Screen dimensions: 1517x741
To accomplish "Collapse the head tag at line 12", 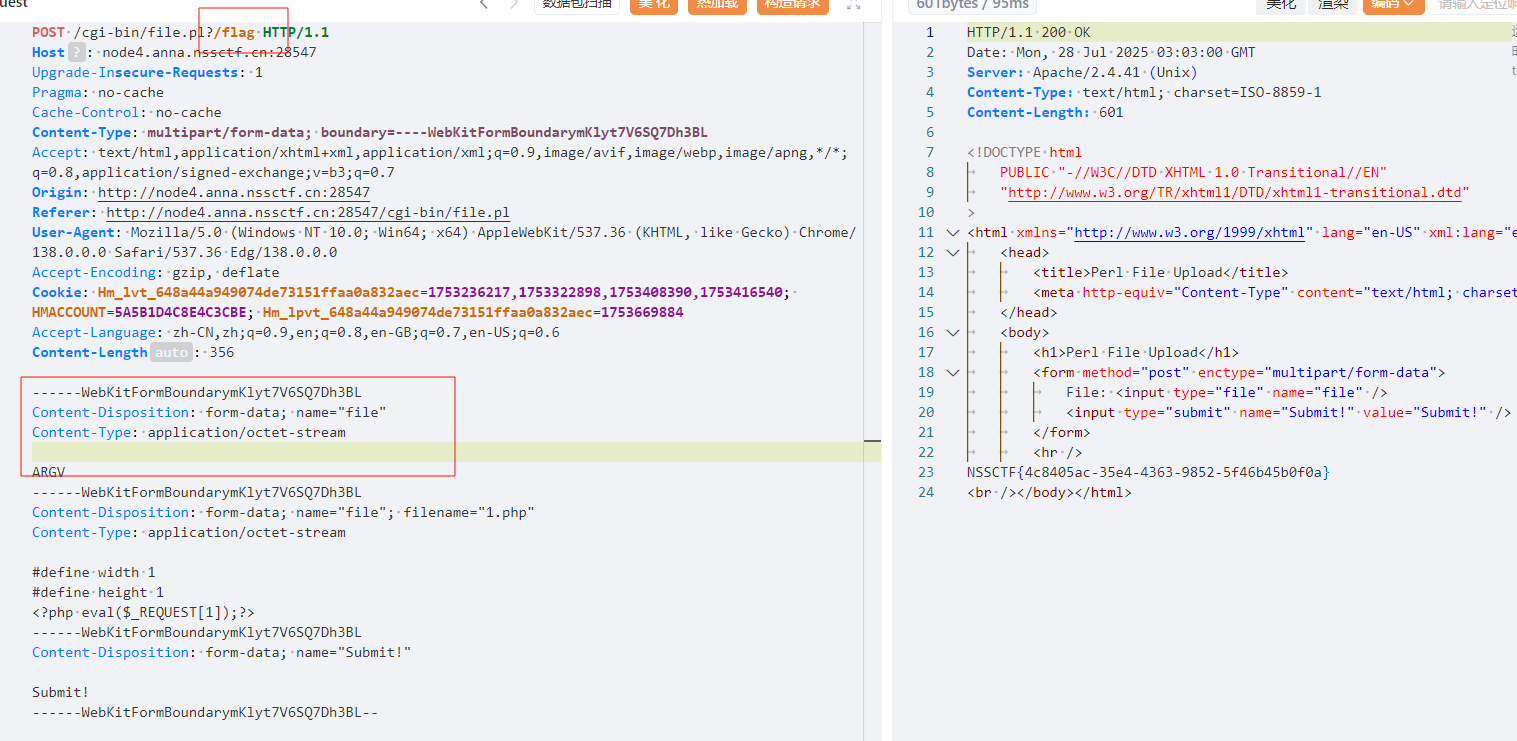I will click(953, 252).
